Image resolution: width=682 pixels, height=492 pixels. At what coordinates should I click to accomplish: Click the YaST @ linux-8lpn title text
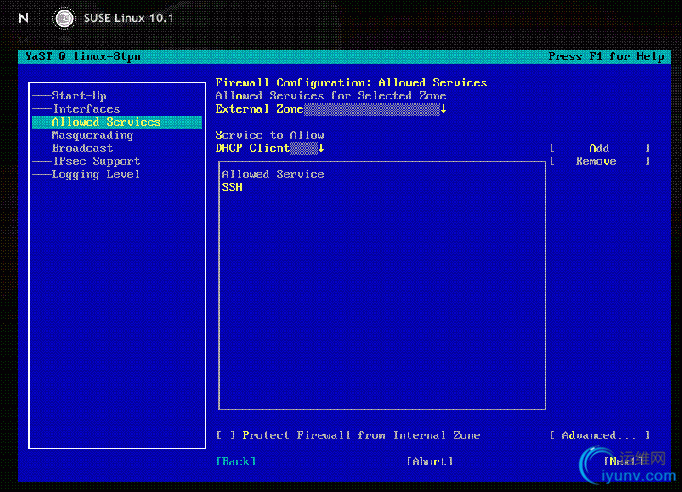[x=83, y=57]
